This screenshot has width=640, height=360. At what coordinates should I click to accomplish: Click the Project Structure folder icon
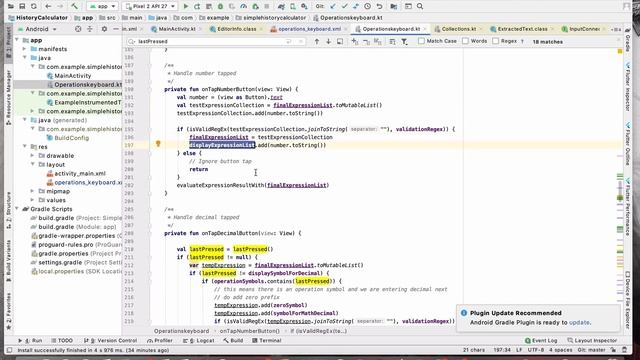[x=393, y=6]
